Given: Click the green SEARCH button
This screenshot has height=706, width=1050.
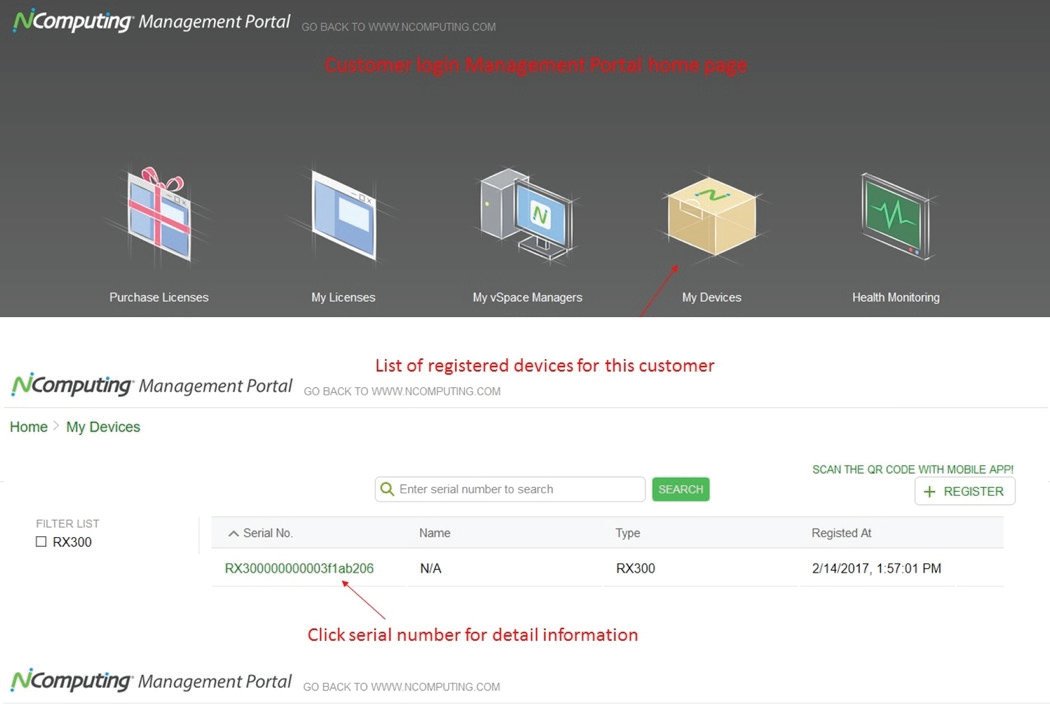Looking at the screenshot, I should [680, 489].
